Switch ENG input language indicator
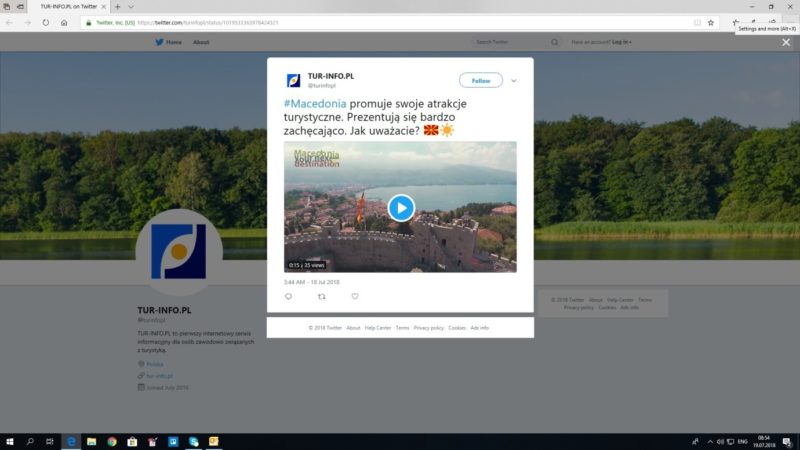This screenshot has width=800, height=450. tap(742, 442)
